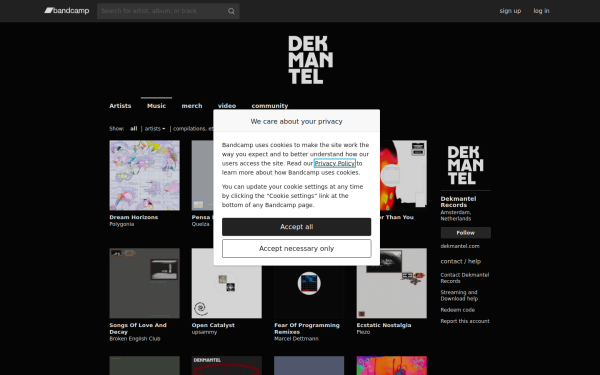Image resolution: width=600 pixels, height=375 pixels.
Task: Open the album with the DEKMANTEL red cover
Action: click(x=227, y=365)
